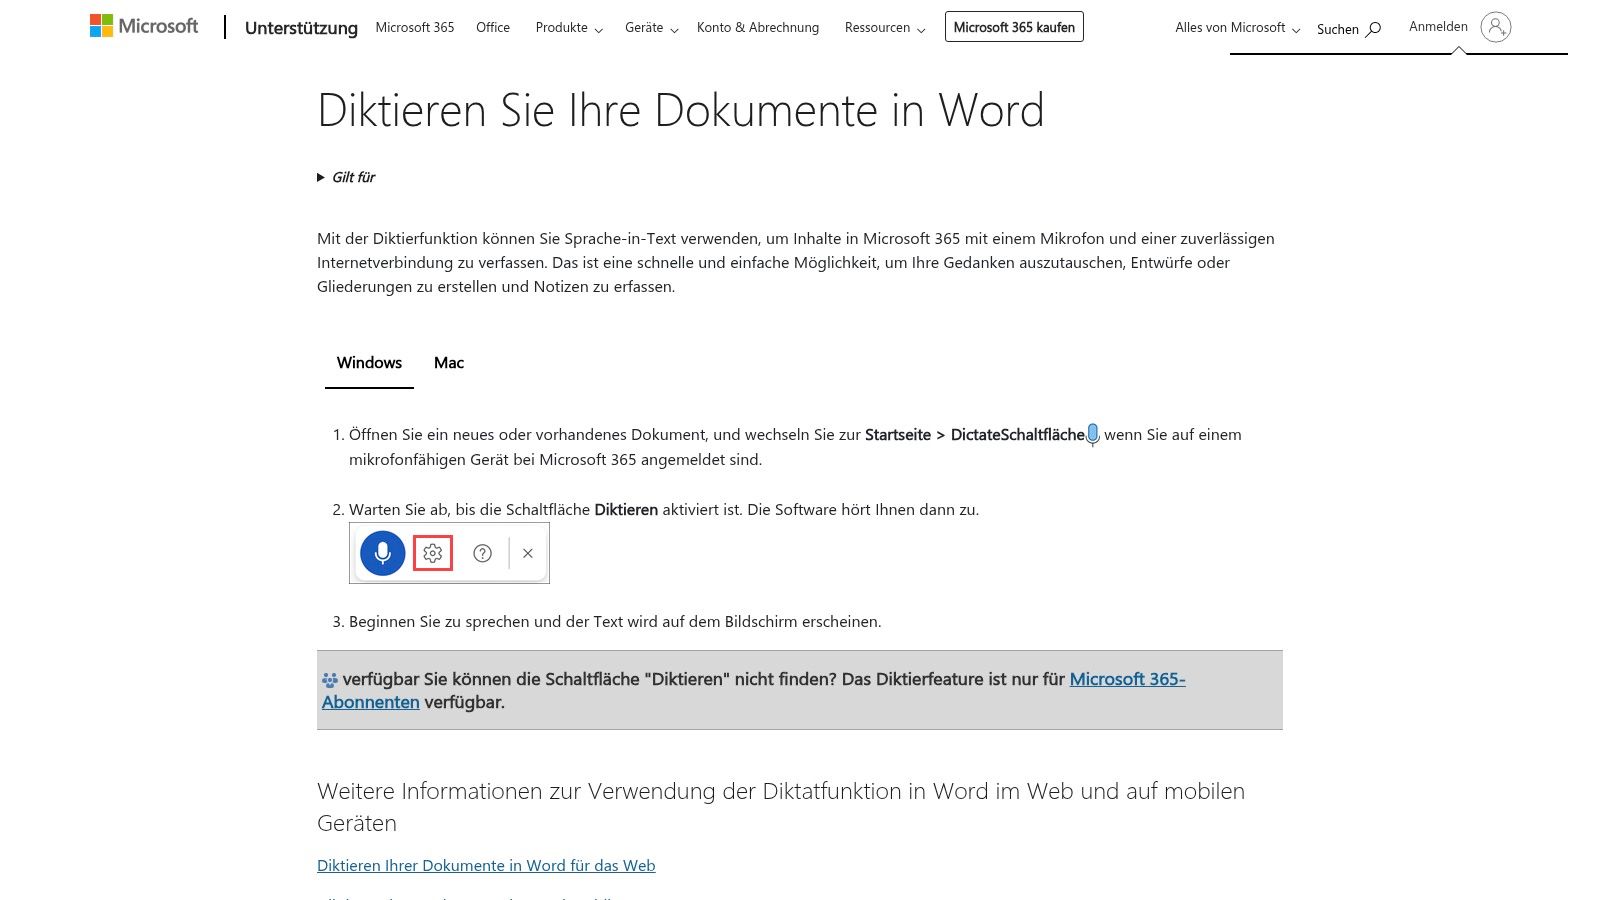Click the Microsoft 365 kaufen button
Viewport: 1600px width, 900px height.
pos(1014,27)
